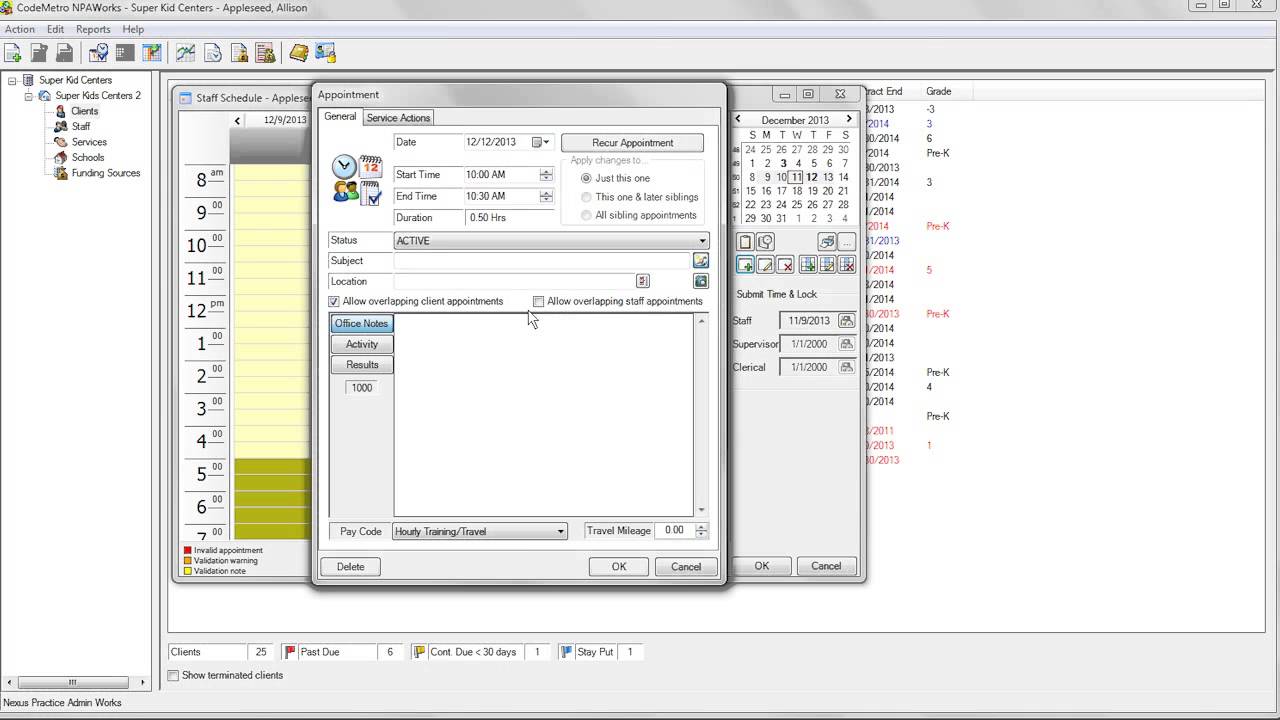Select Staff in the left tree
Viewport: 1280px width, 720px height.
coord(81,127)
